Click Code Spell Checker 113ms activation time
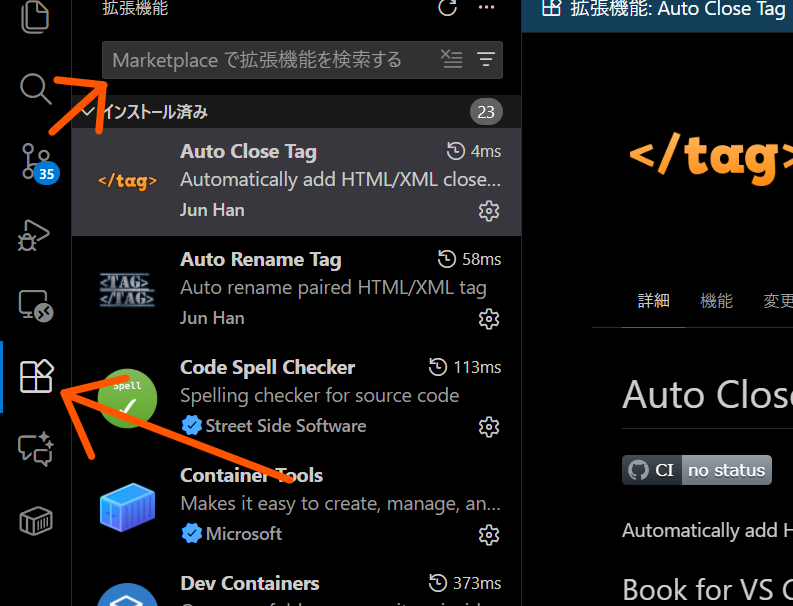793x606 pixels. point(465,367)
